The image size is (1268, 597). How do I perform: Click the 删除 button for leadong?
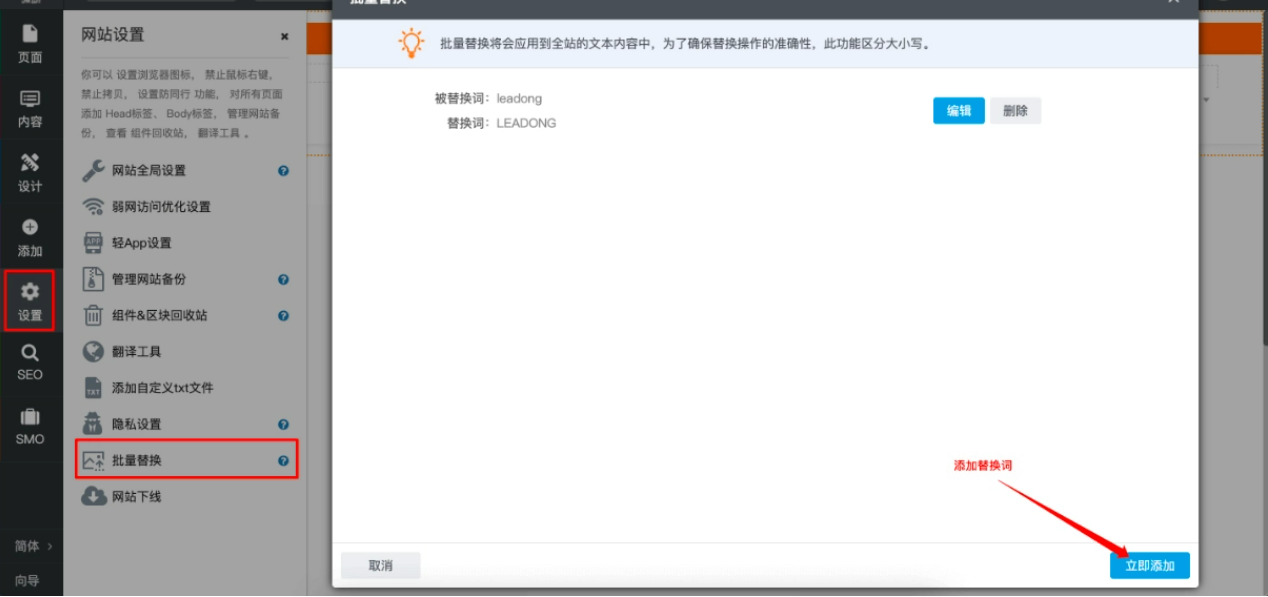click(x=1015, y=111)
